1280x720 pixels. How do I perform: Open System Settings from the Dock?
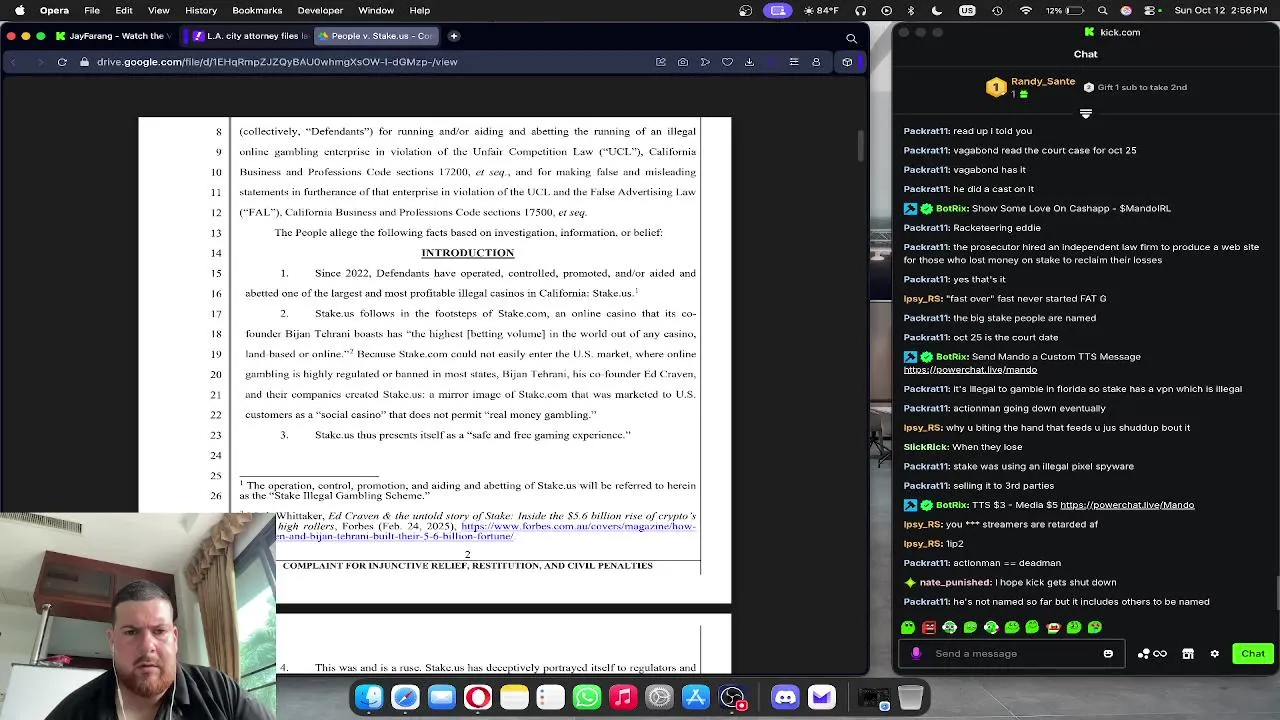[659, 697]
